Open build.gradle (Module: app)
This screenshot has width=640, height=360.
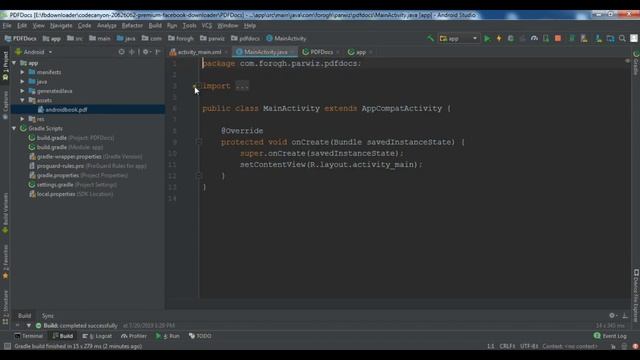(66, 147)
